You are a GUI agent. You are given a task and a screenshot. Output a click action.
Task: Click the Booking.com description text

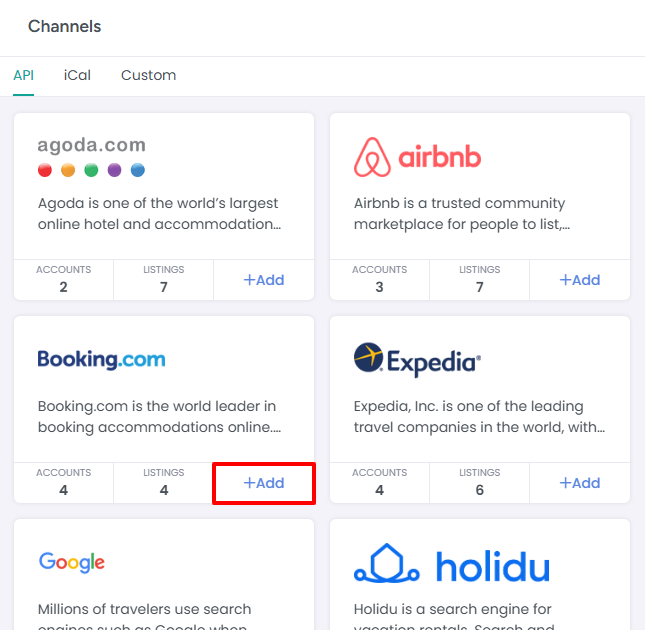pos(160,417)
